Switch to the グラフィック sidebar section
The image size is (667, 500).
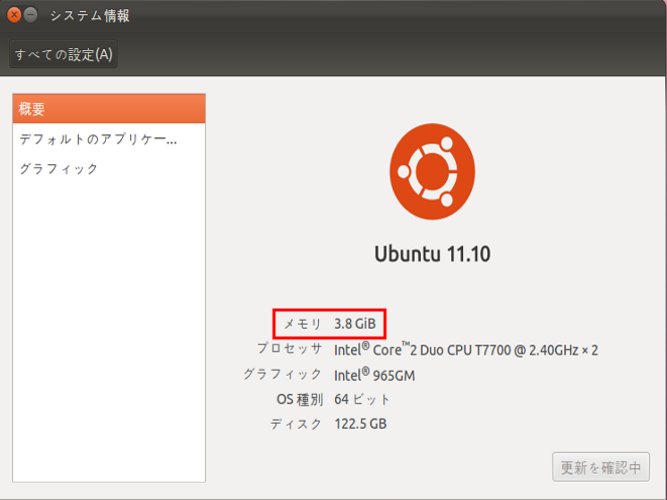pyautogui.click(x=109, y=169)
